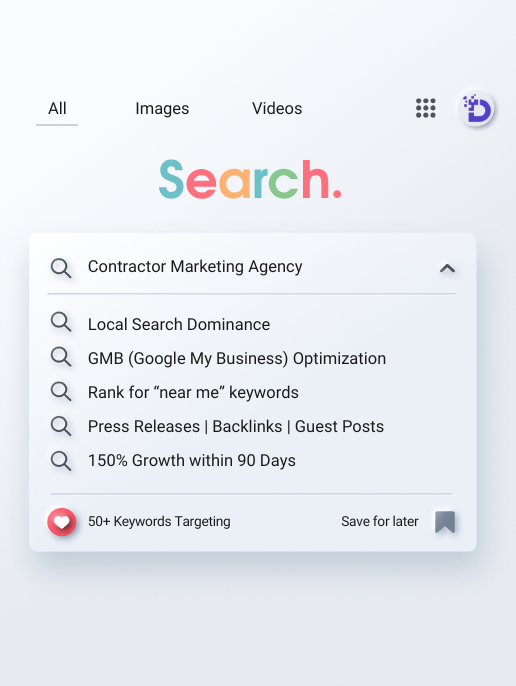Toggle the red heart like button
Viewport: 516px width, 686px height.
(x=62, y=522)
